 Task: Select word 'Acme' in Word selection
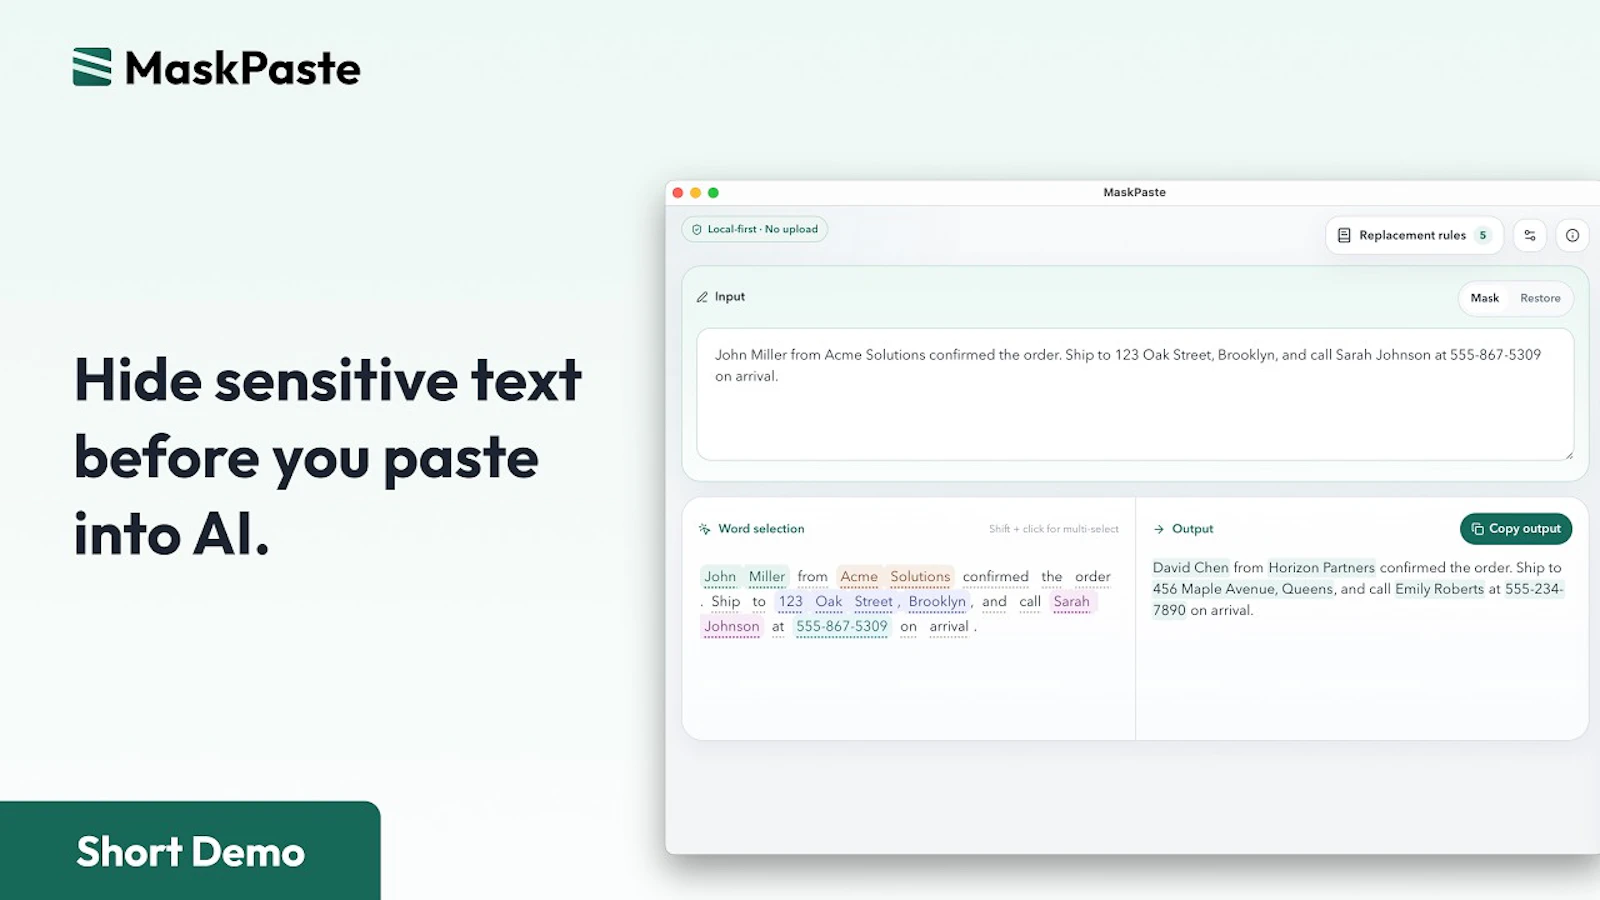point(859,577)
